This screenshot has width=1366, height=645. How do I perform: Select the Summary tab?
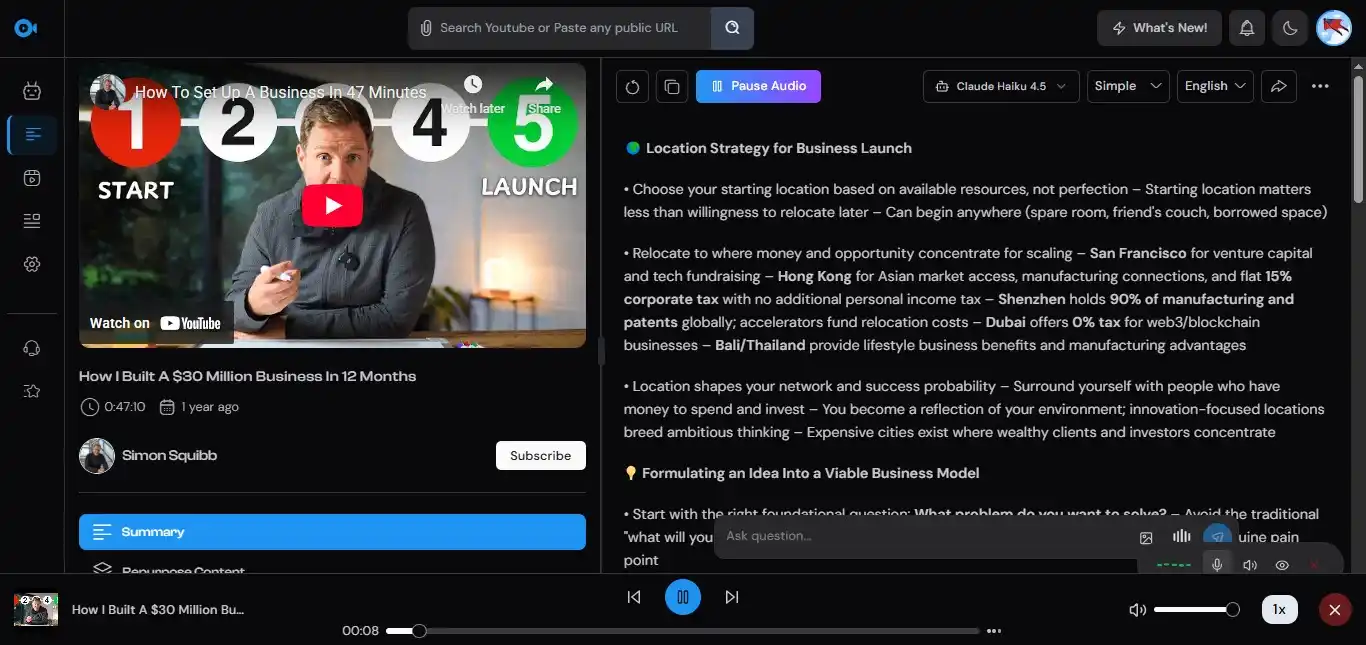click(x=332, y=532)
